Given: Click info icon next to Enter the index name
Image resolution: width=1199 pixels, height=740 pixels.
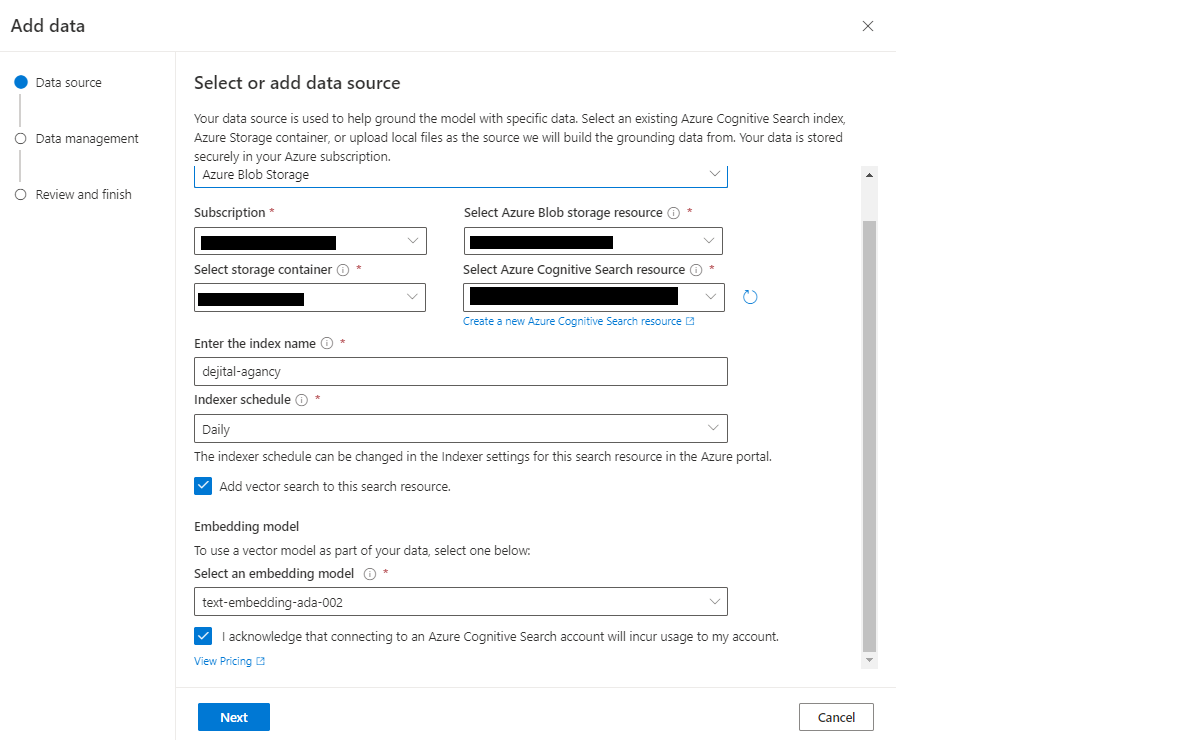Looking at the screenshot, I should 327,343.
